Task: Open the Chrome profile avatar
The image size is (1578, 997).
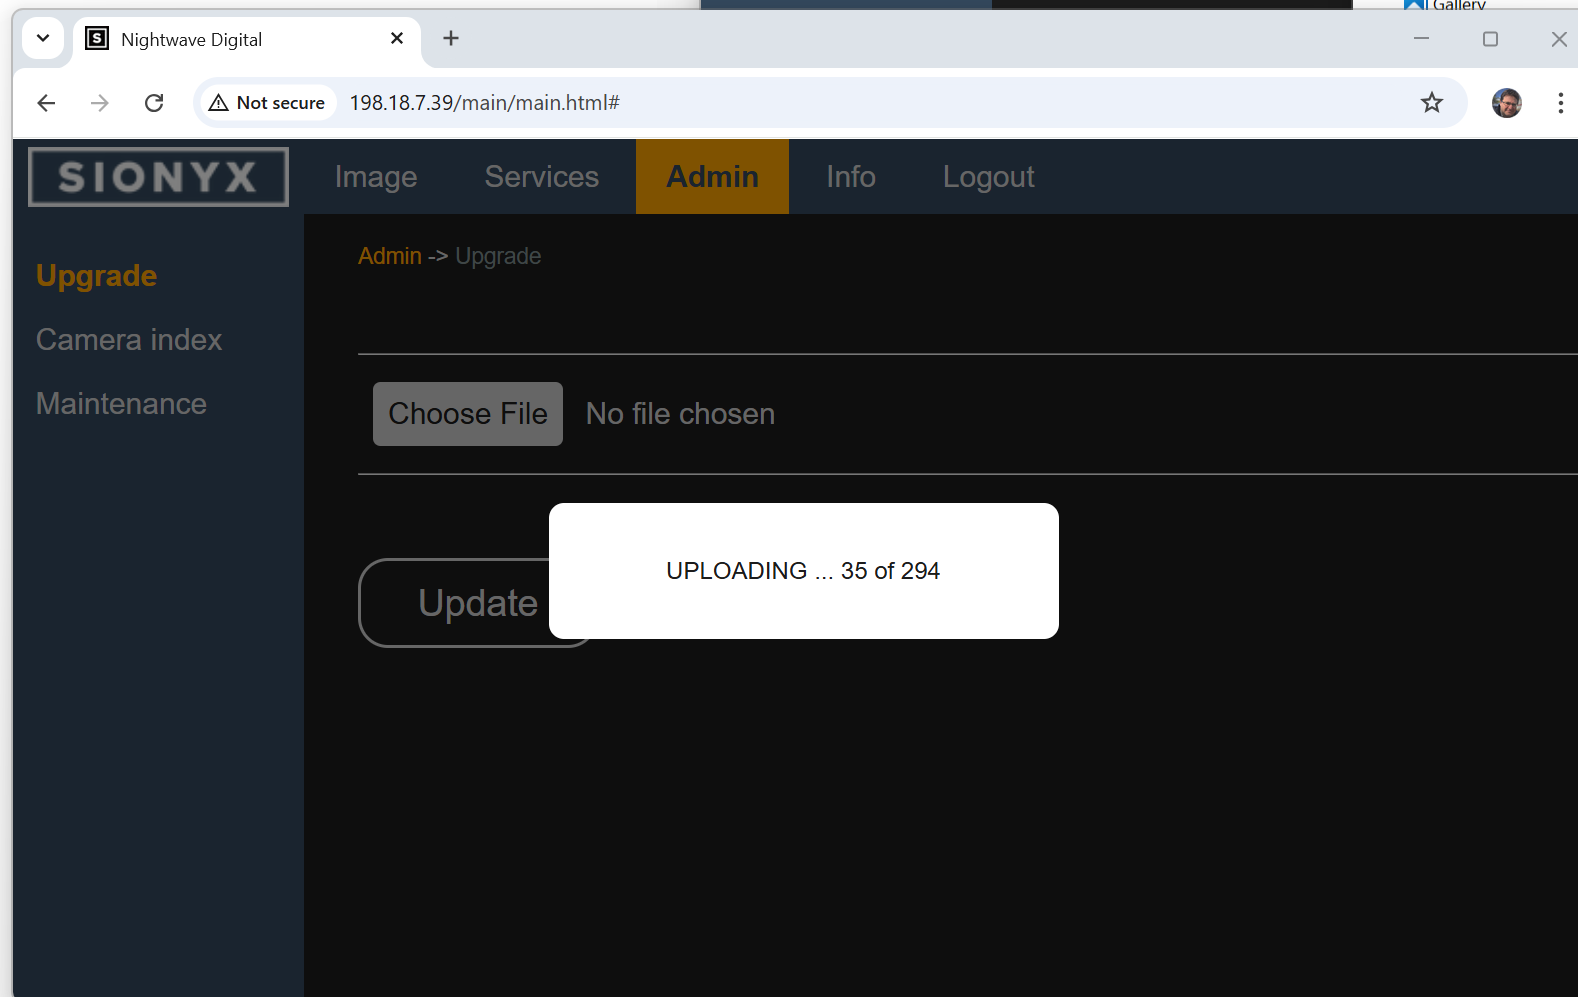Action: coord(1506,103)
